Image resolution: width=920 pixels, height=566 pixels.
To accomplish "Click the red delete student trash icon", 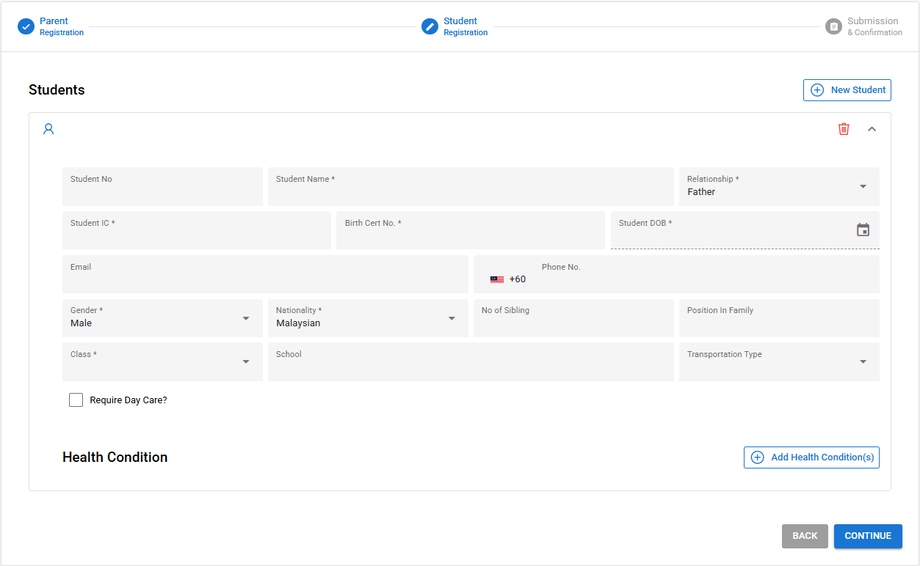I will (x=843, y=129).
